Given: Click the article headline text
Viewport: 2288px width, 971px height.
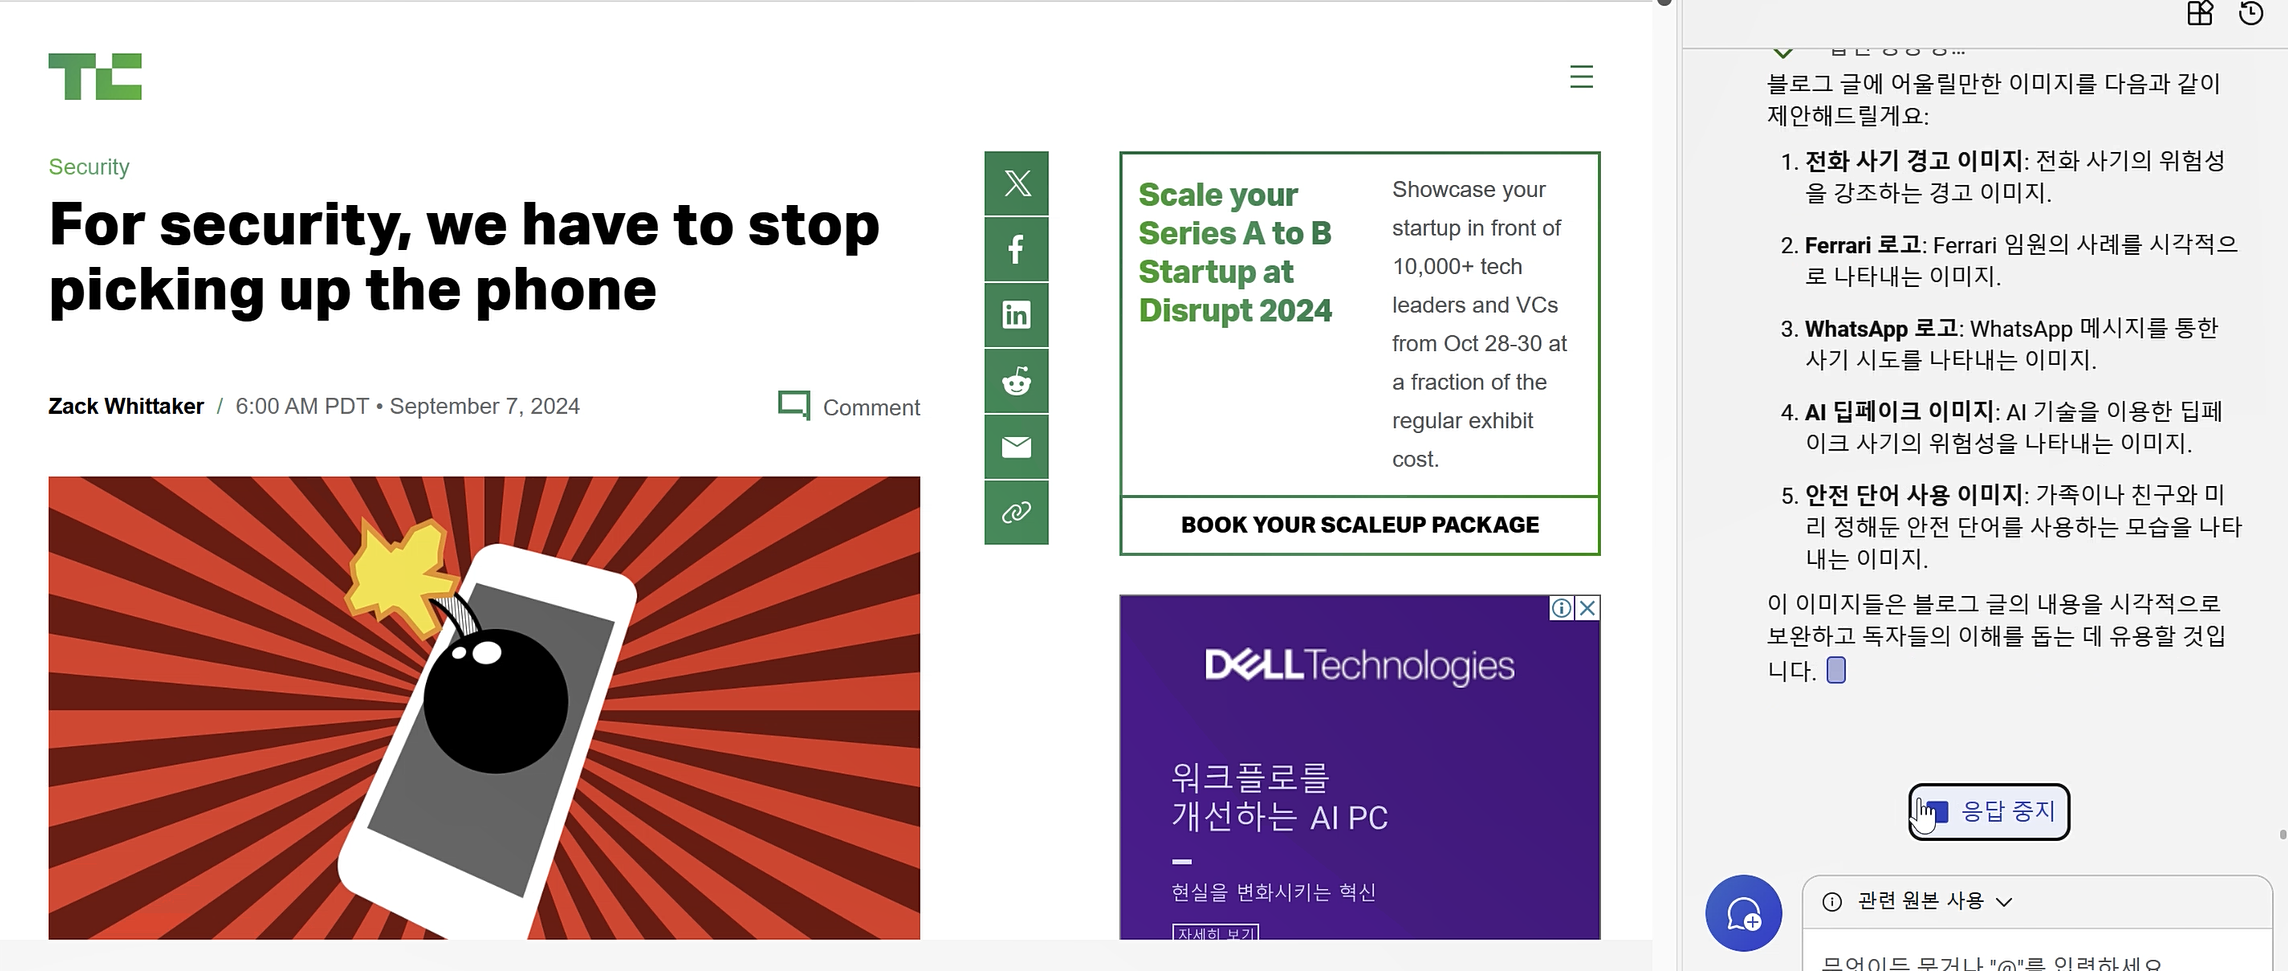Looking at the screenshot, I should [x=464, y=257].
